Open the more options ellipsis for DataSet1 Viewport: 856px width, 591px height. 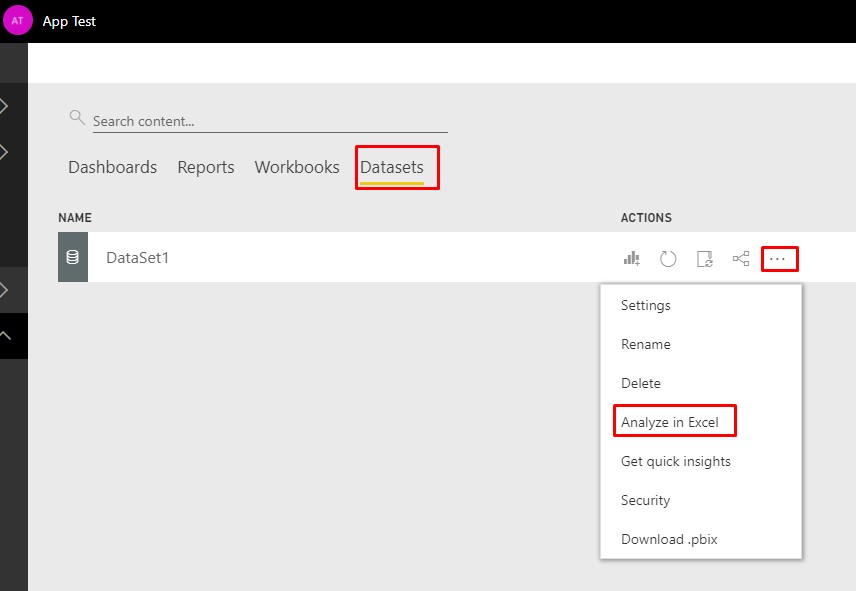(x=779, y=258)
